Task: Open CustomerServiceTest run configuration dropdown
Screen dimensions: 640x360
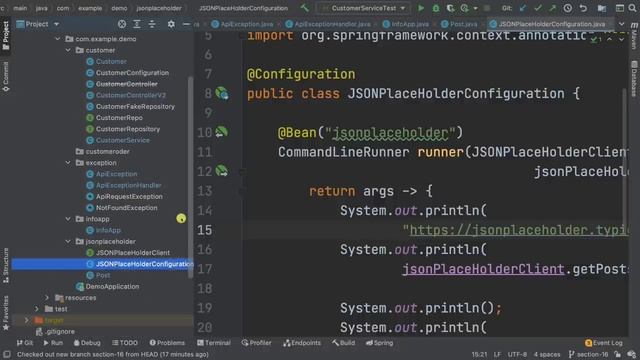Action: click(363, 8)
